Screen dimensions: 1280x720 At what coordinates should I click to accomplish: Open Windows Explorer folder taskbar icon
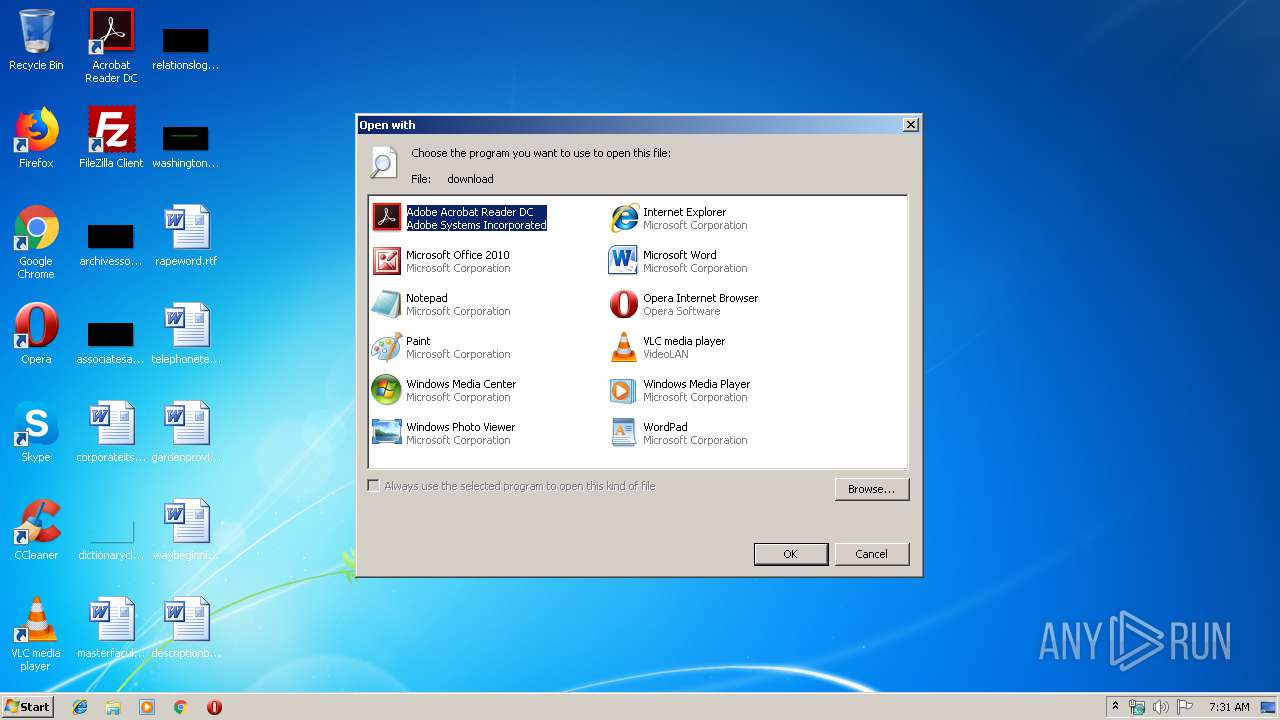pos(113,707)
